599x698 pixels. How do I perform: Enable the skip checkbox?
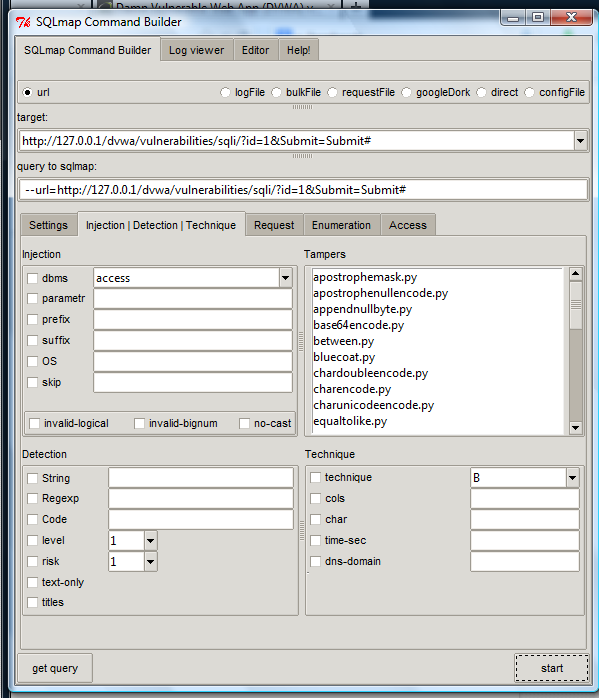[32, 382]
